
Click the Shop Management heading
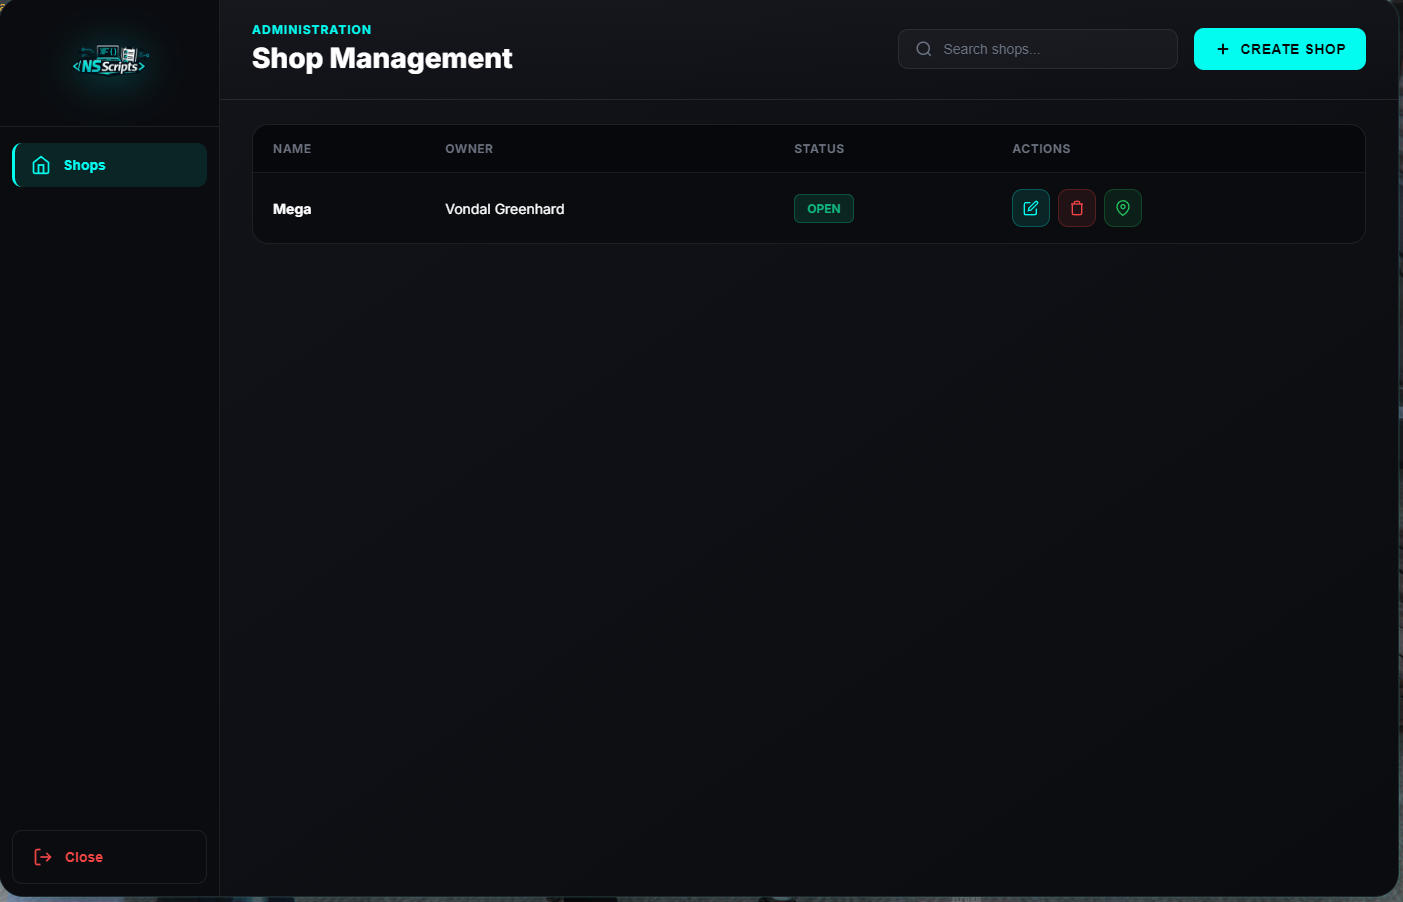tap(382, 58)
